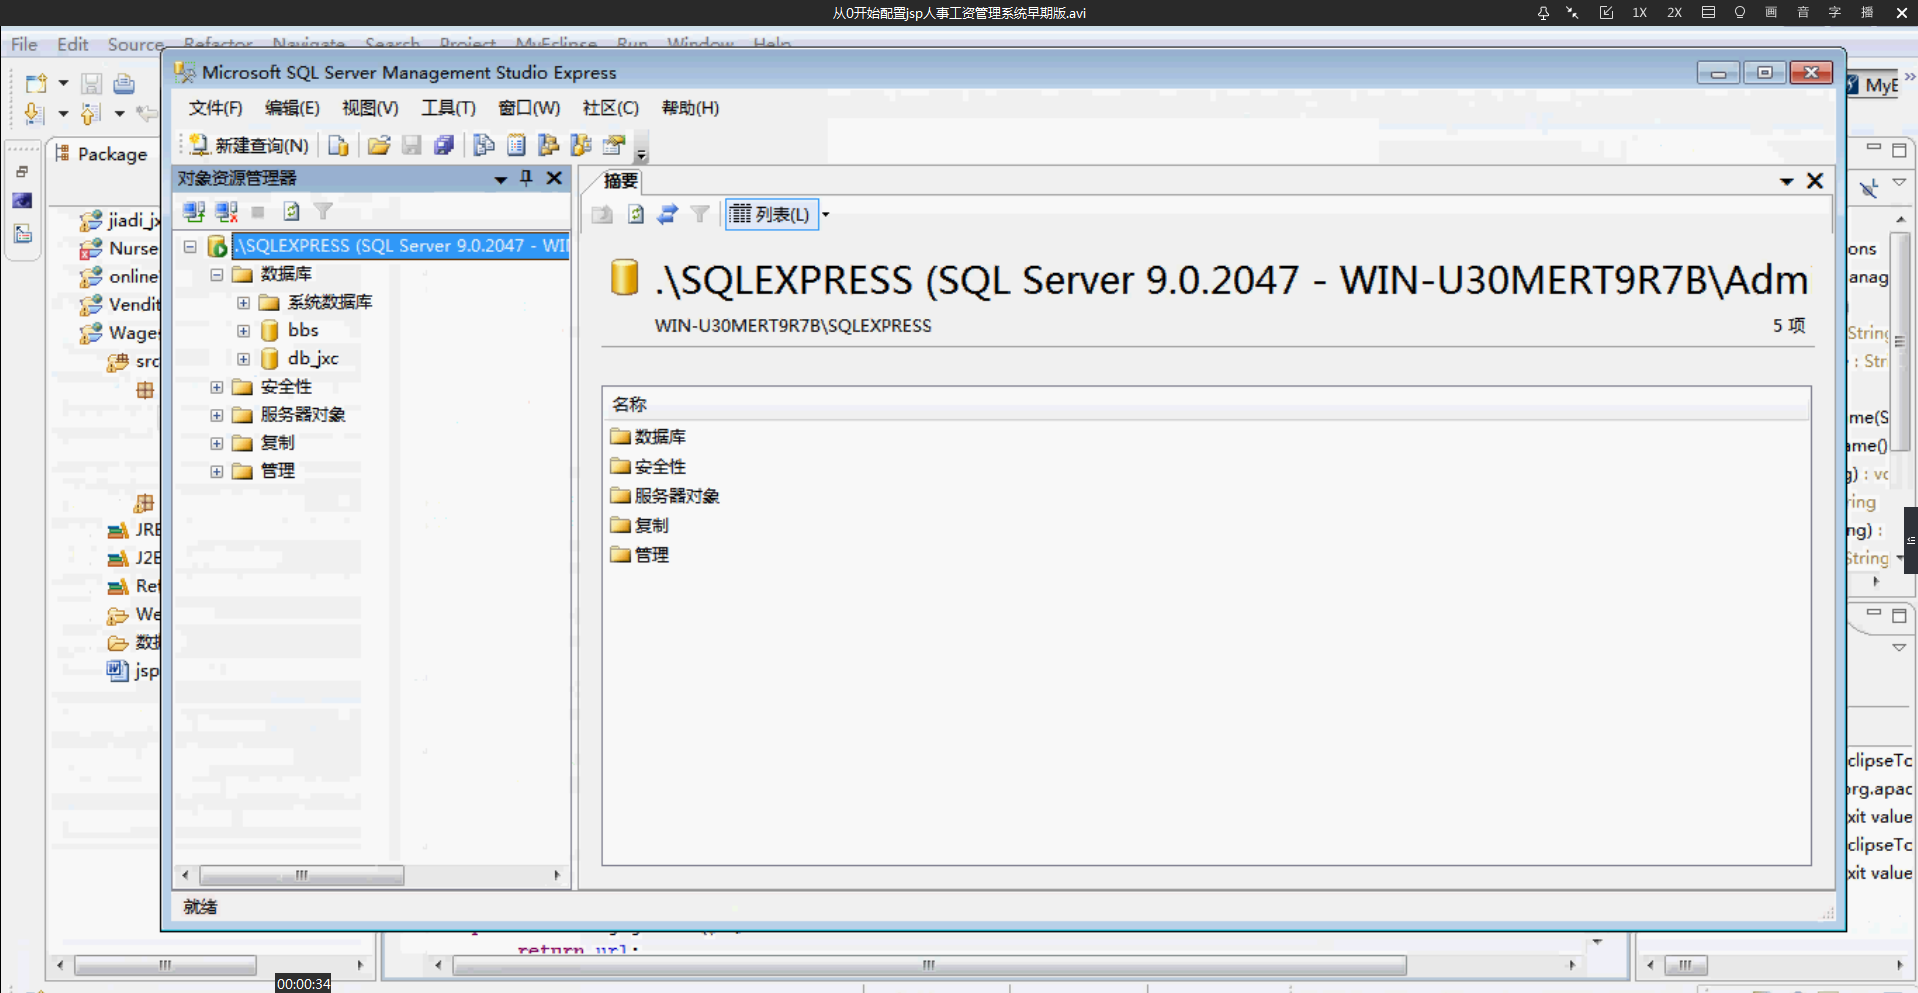The height and width of the screenshot is (993, 1918).
Task: Open the 帮助(H) menu
Action: pyautogui.click(x=690, y=107)
